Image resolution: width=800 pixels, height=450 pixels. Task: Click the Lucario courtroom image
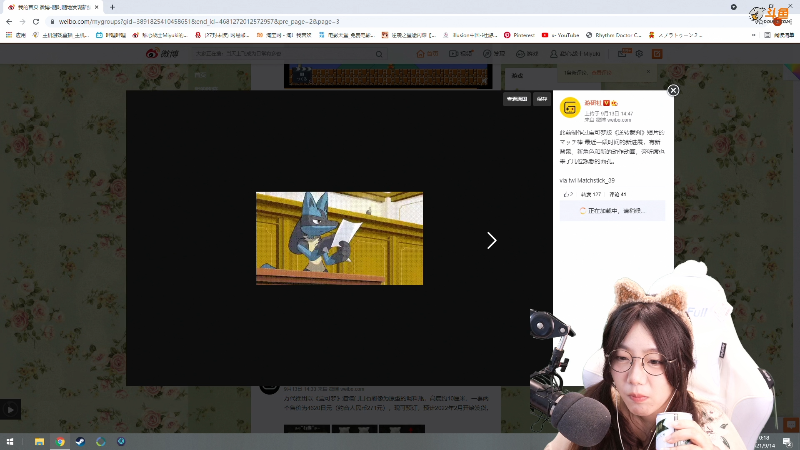point(339,238)
